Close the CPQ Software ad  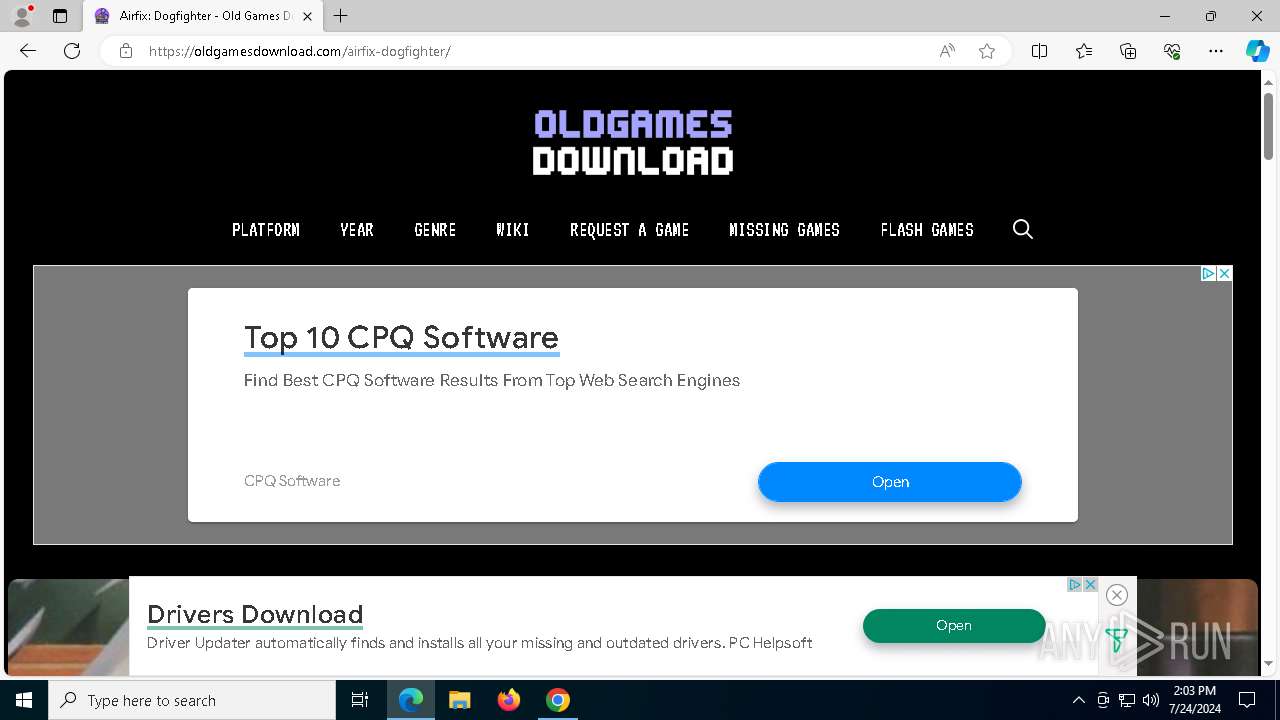(x=1224, y=273)
